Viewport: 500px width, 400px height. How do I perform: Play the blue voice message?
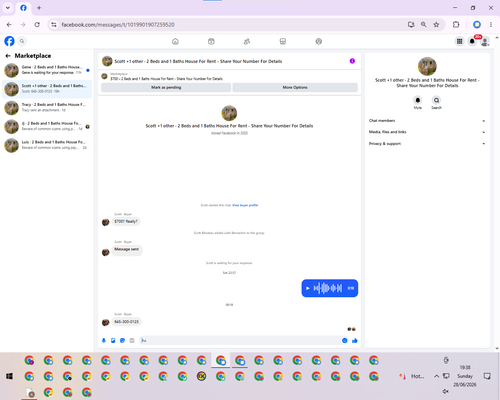[x=308, y=288]
